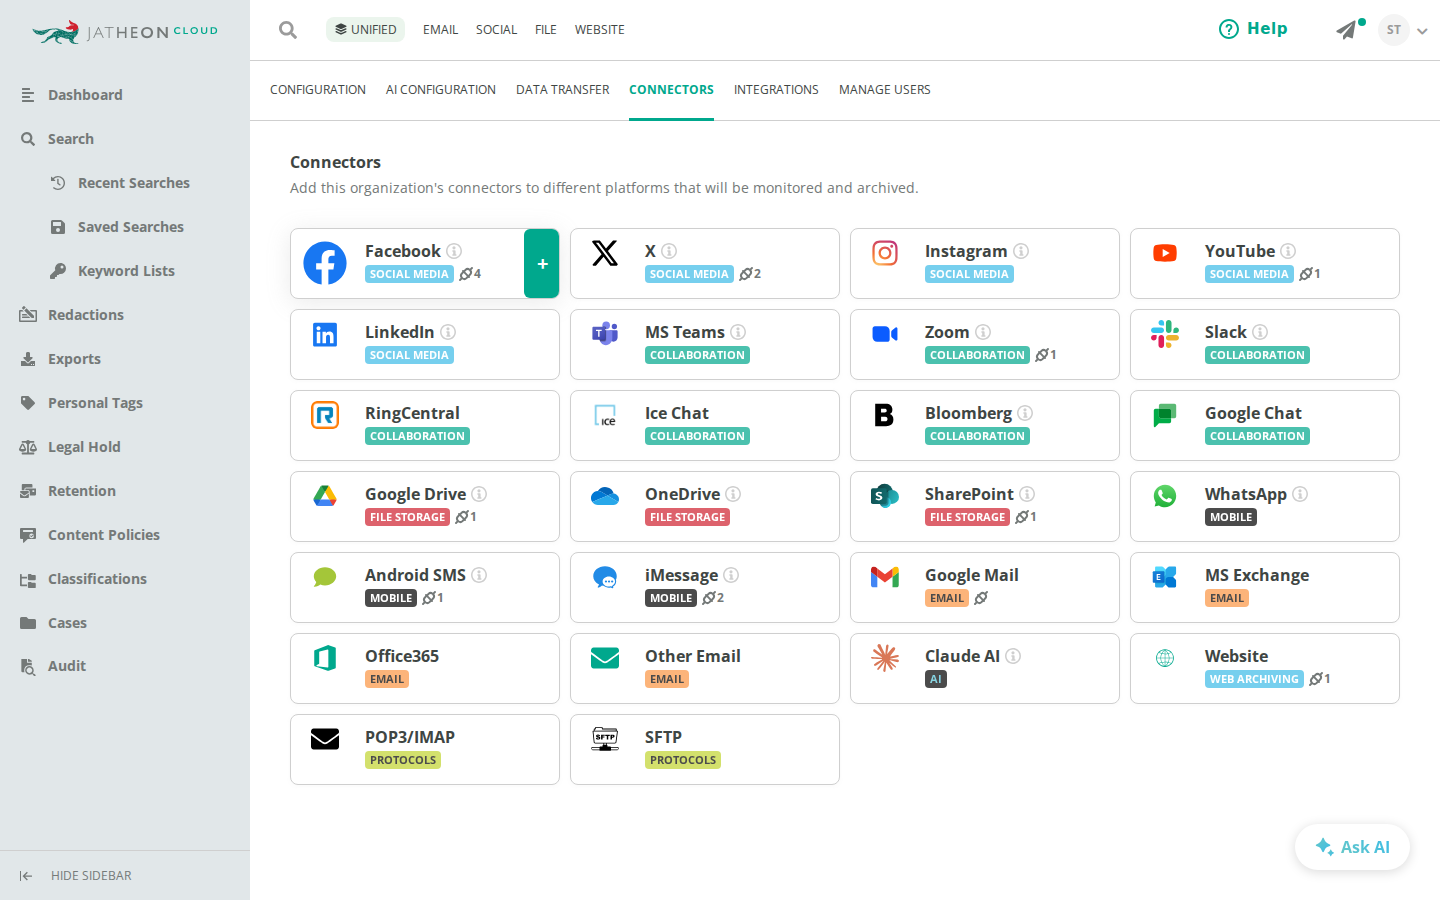Select the Email filter in top bar
This screenshot has height=900, width=1440.
440,30
